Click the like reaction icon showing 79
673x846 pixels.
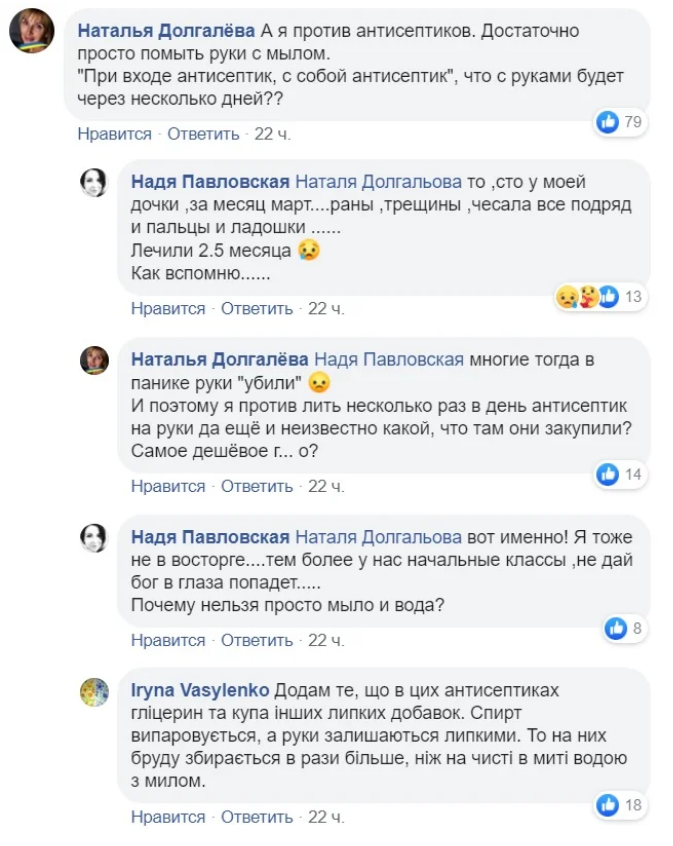click(607, 122)
